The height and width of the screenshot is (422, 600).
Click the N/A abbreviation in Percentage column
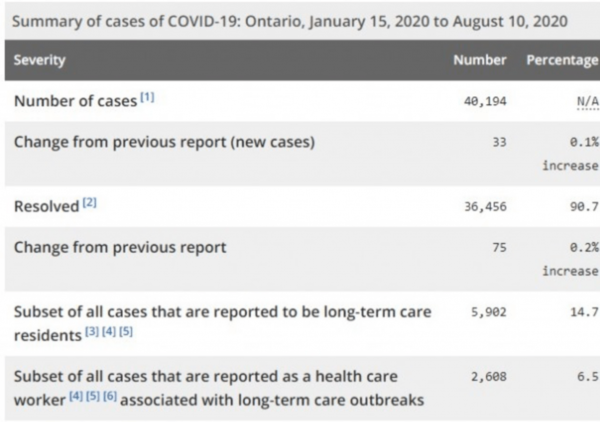point(587,101)
